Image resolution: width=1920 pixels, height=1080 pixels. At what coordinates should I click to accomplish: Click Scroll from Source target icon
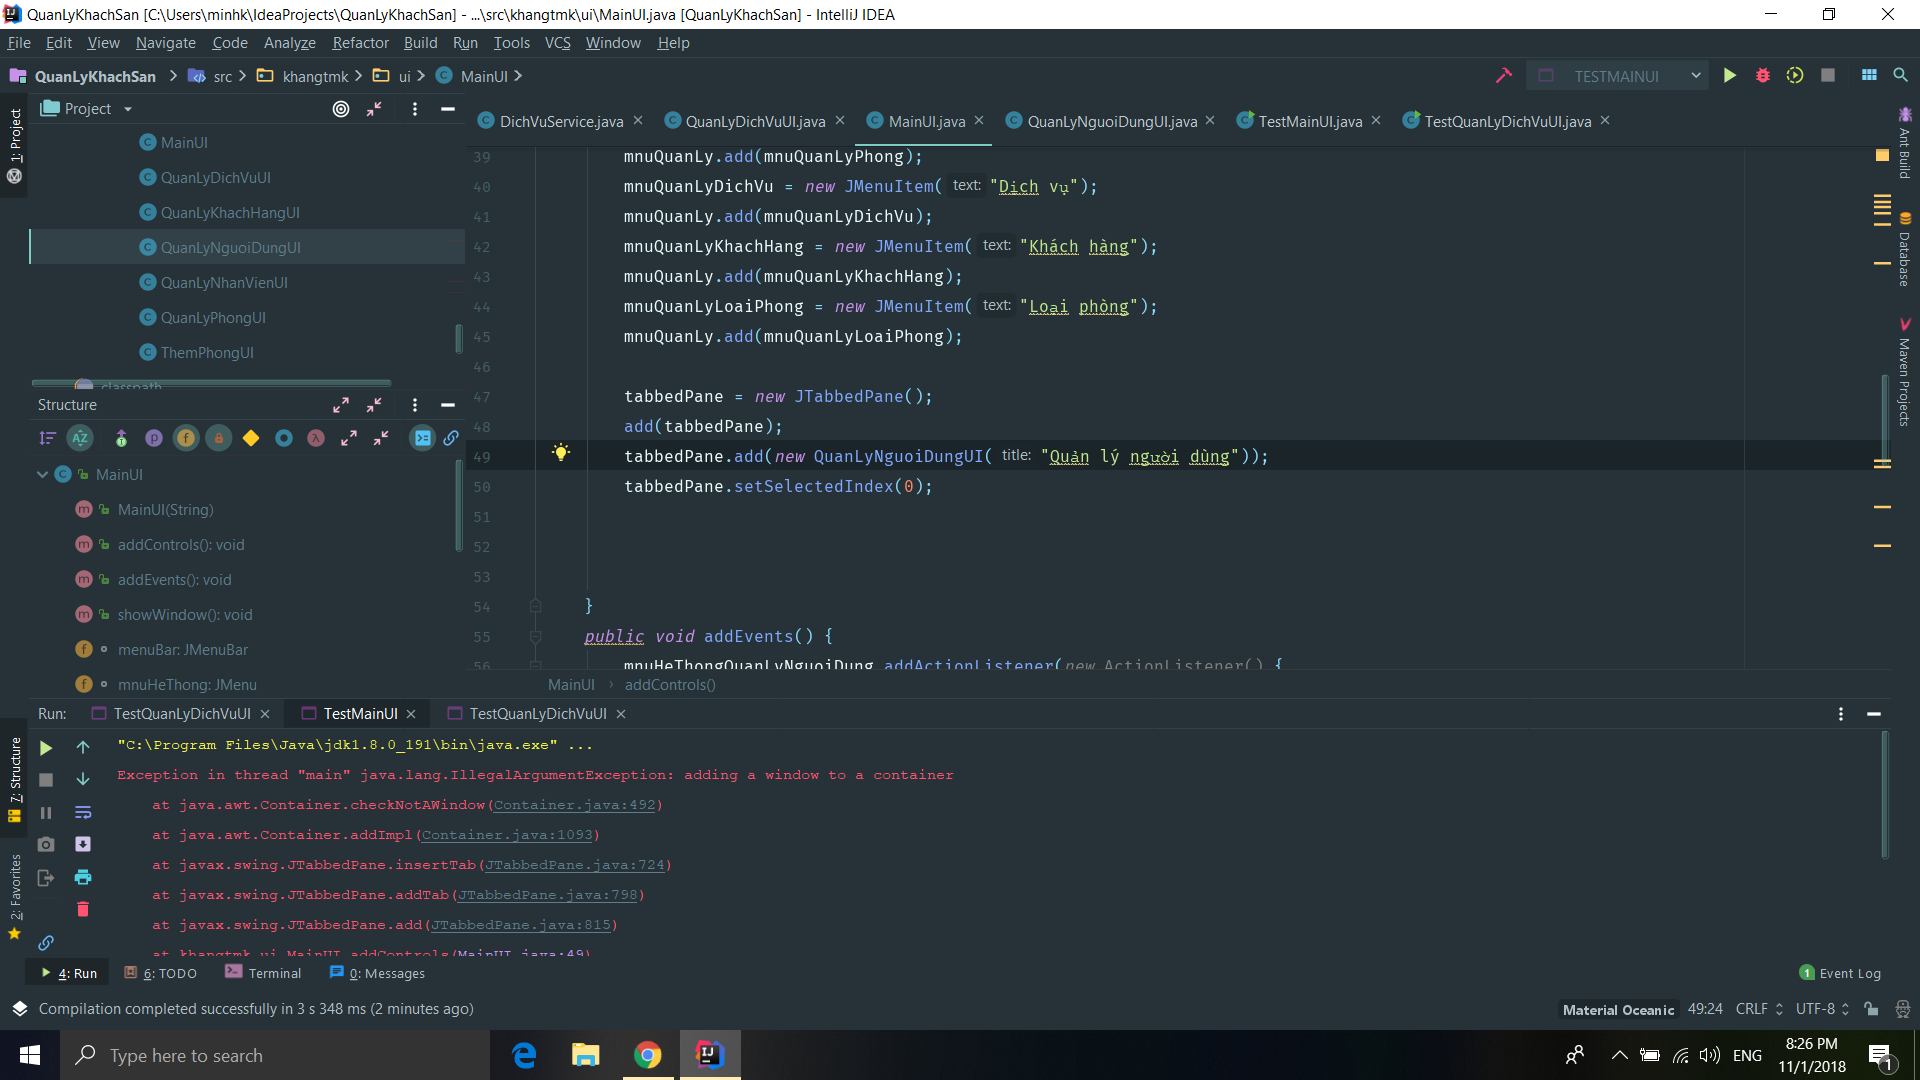click(341, 109)
